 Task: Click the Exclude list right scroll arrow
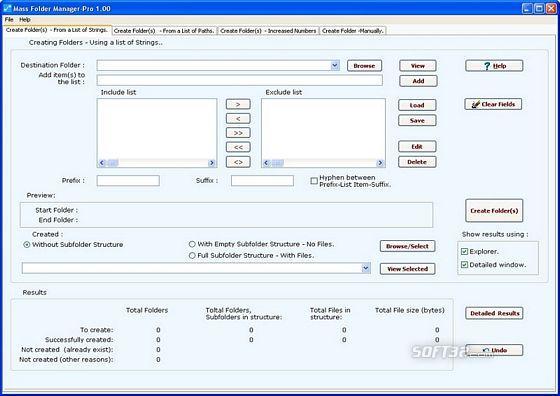click(x=380, y=163)
